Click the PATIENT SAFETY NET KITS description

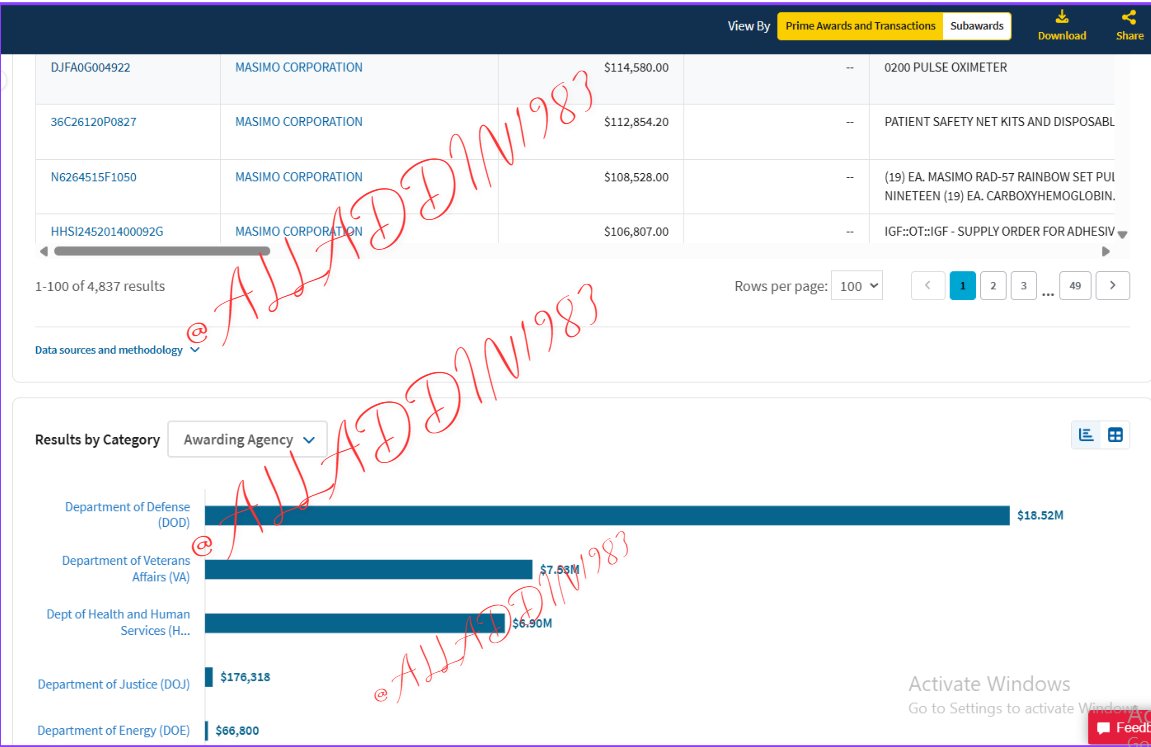(999, 122)
